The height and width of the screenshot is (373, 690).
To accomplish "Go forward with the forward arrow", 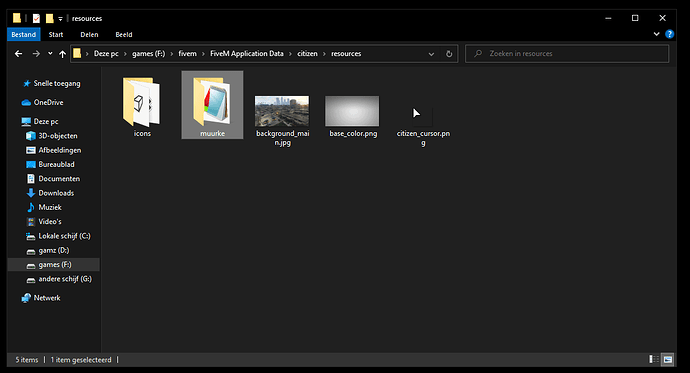I will pos(36,54).
